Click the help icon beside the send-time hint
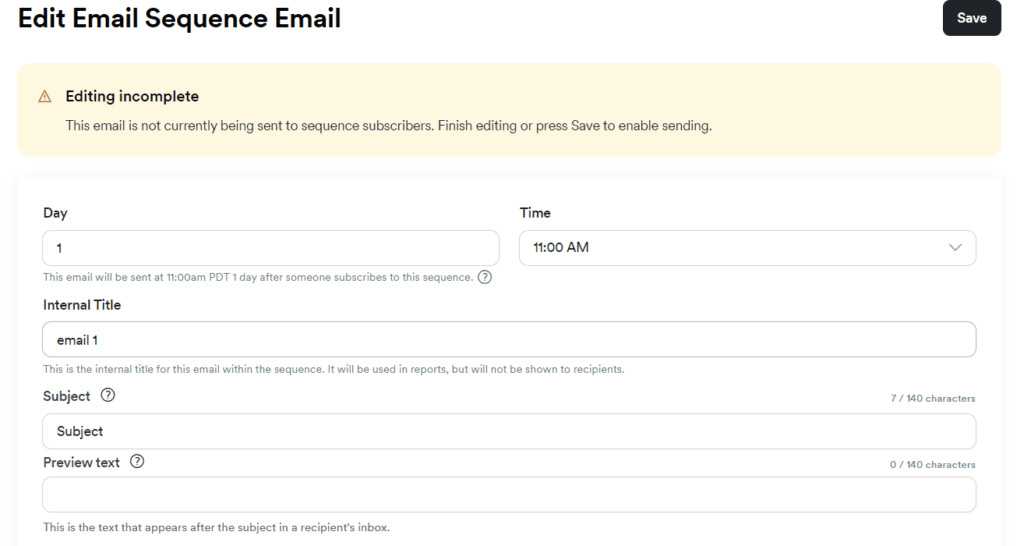This screenshot has height=546, width=1024. [485, 277]
